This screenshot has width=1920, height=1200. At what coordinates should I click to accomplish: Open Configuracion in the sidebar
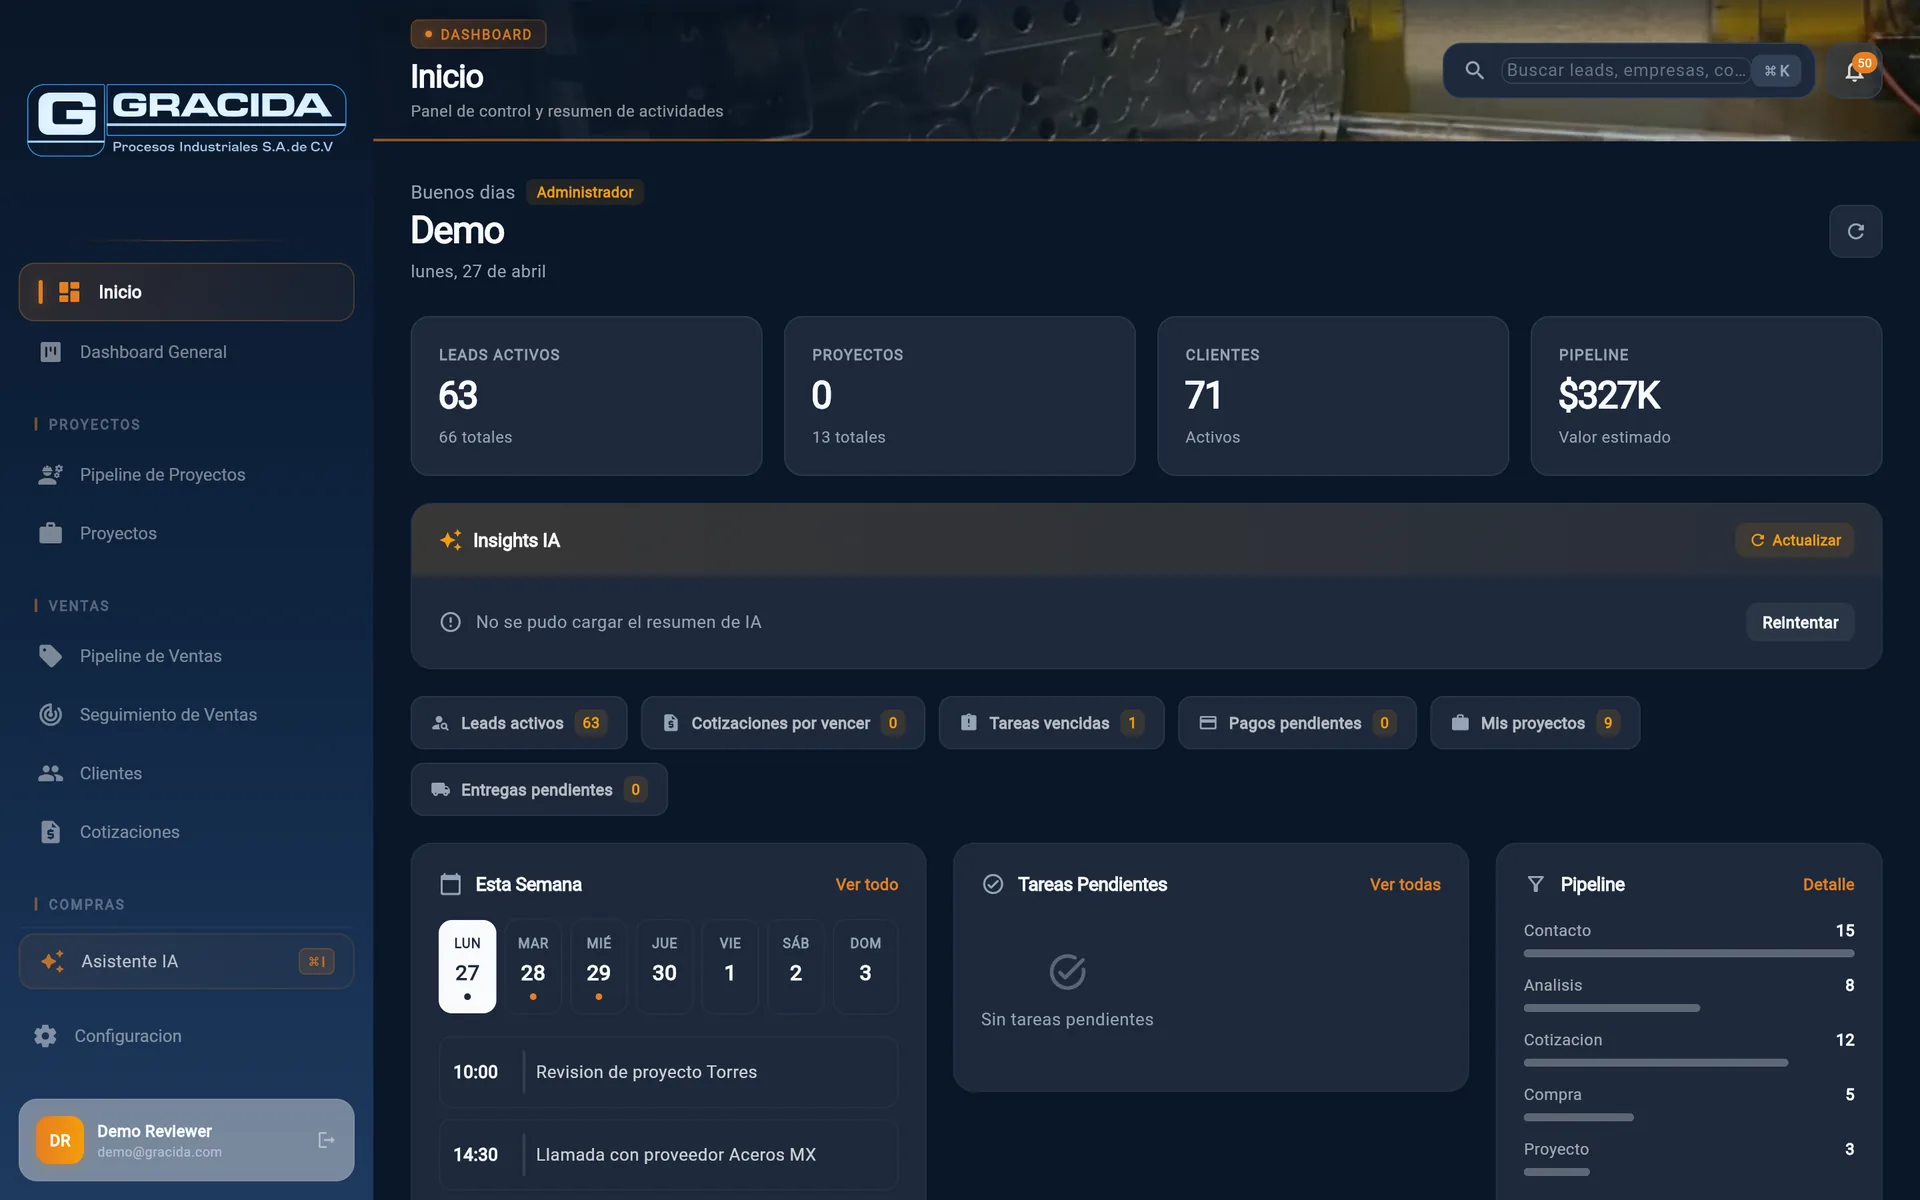(x=186, y=1036)
